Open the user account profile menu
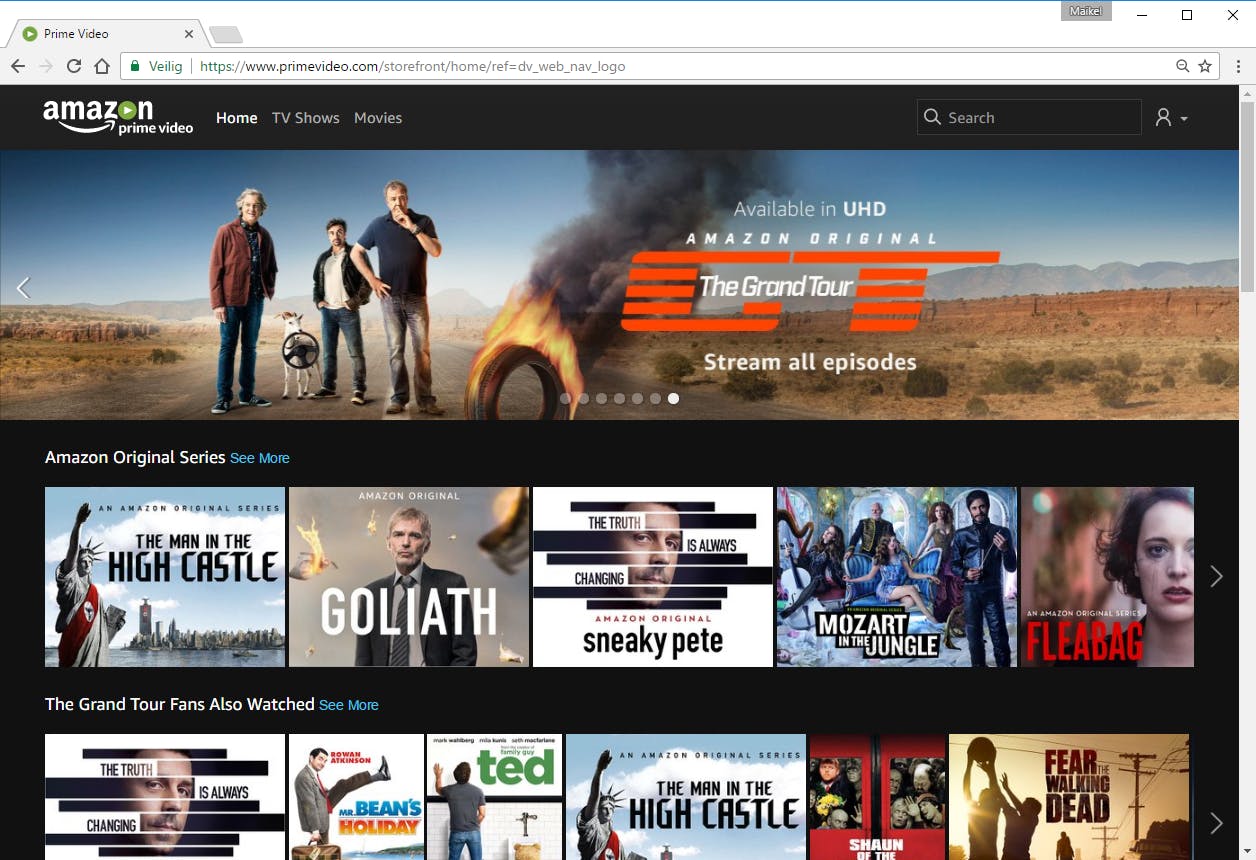The height and width of the screenshot is (860, 1256). [1171, 118]
